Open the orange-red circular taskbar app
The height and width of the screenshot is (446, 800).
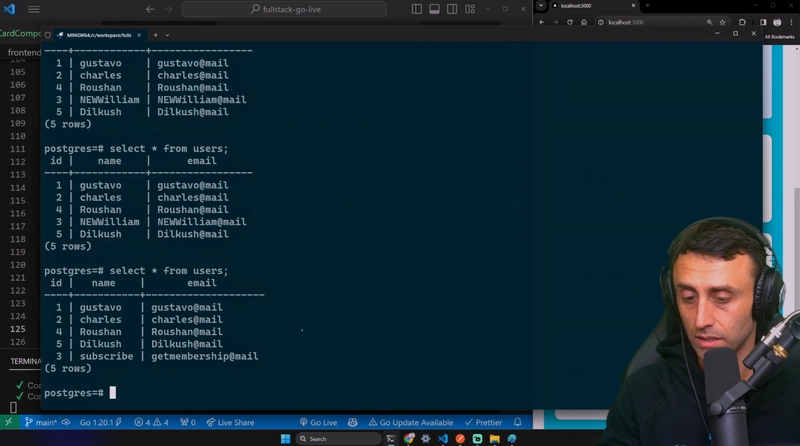(460, 438)
